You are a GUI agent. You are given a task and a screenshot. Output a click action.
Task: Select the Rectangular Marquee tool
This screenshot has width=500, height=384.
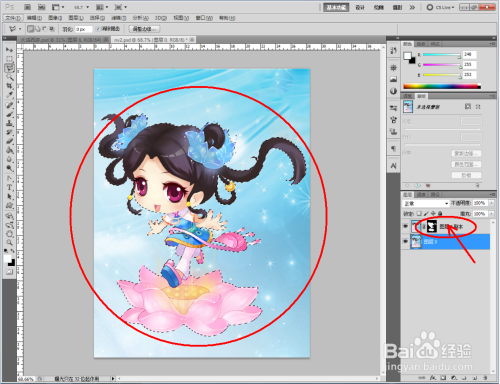coord(9,59)
